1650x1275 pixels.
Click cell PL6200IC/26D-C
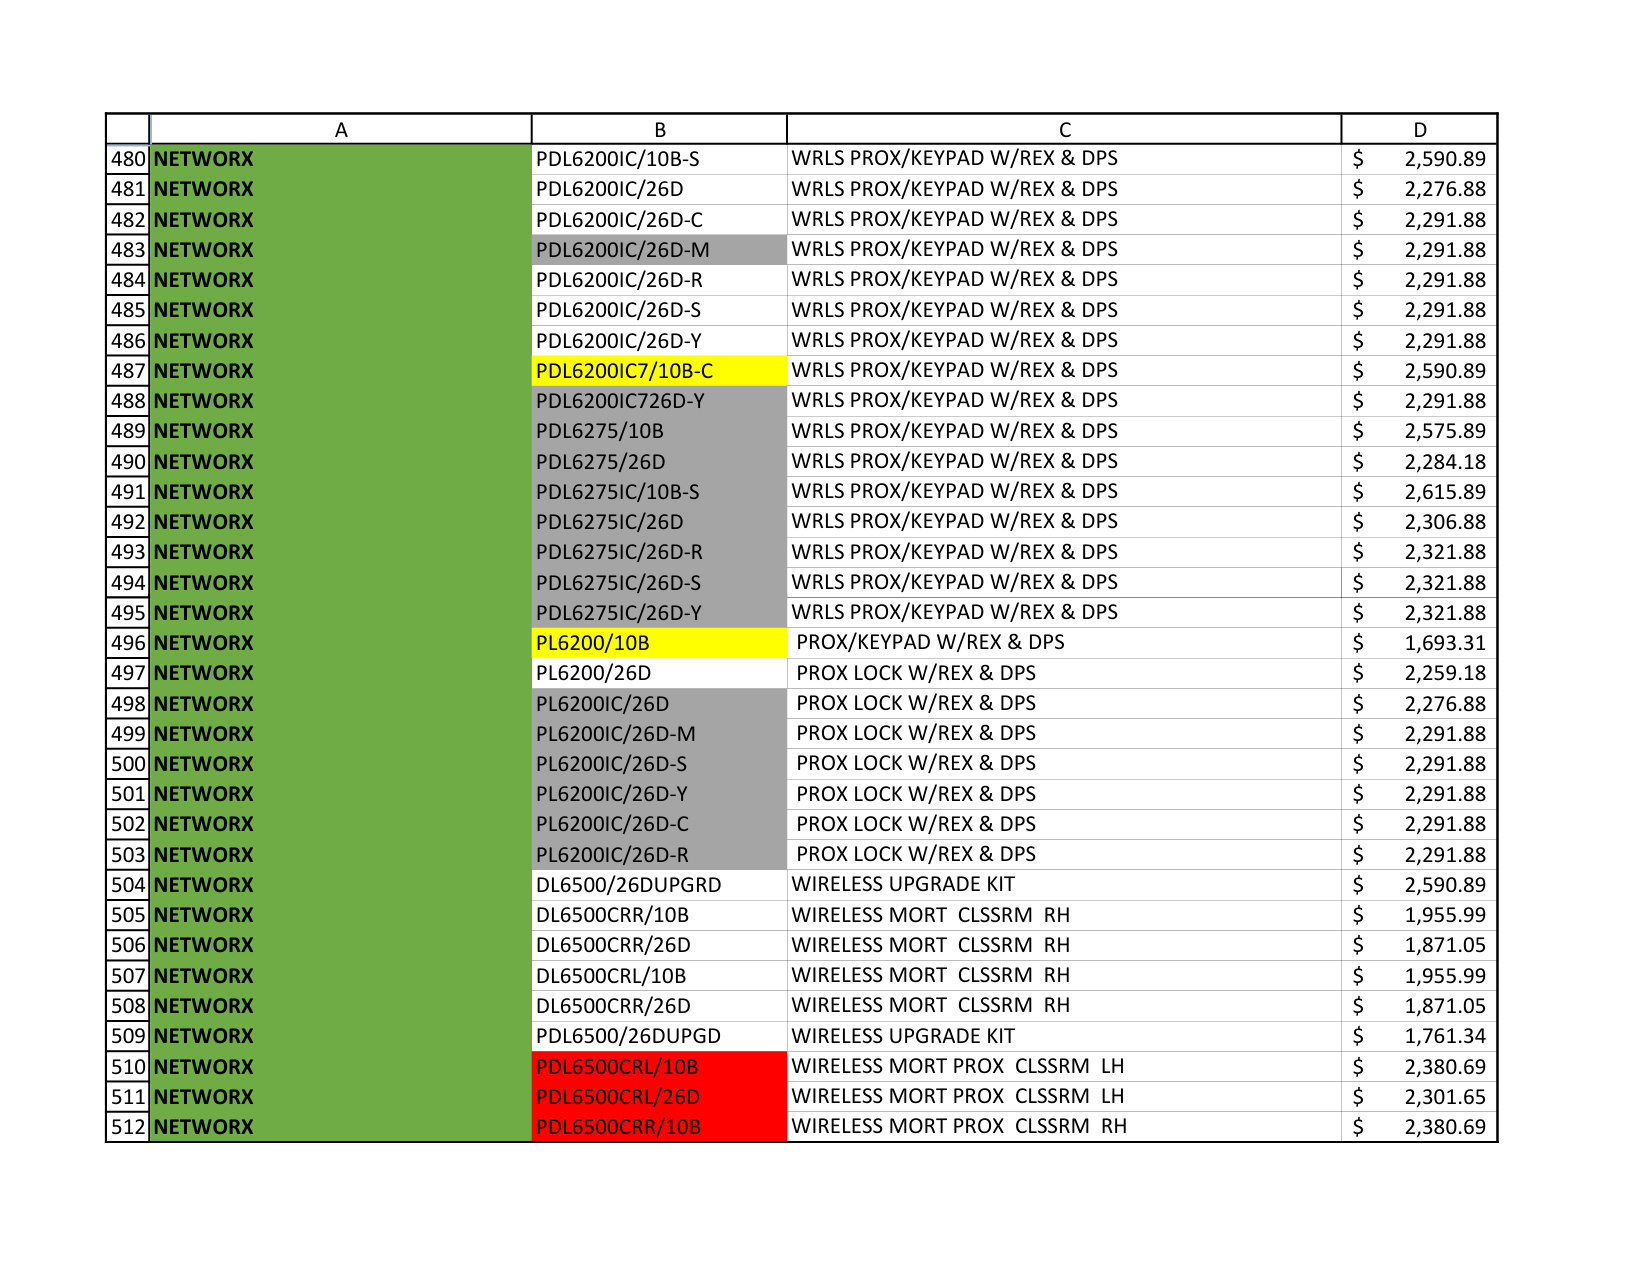pos(659,824)
